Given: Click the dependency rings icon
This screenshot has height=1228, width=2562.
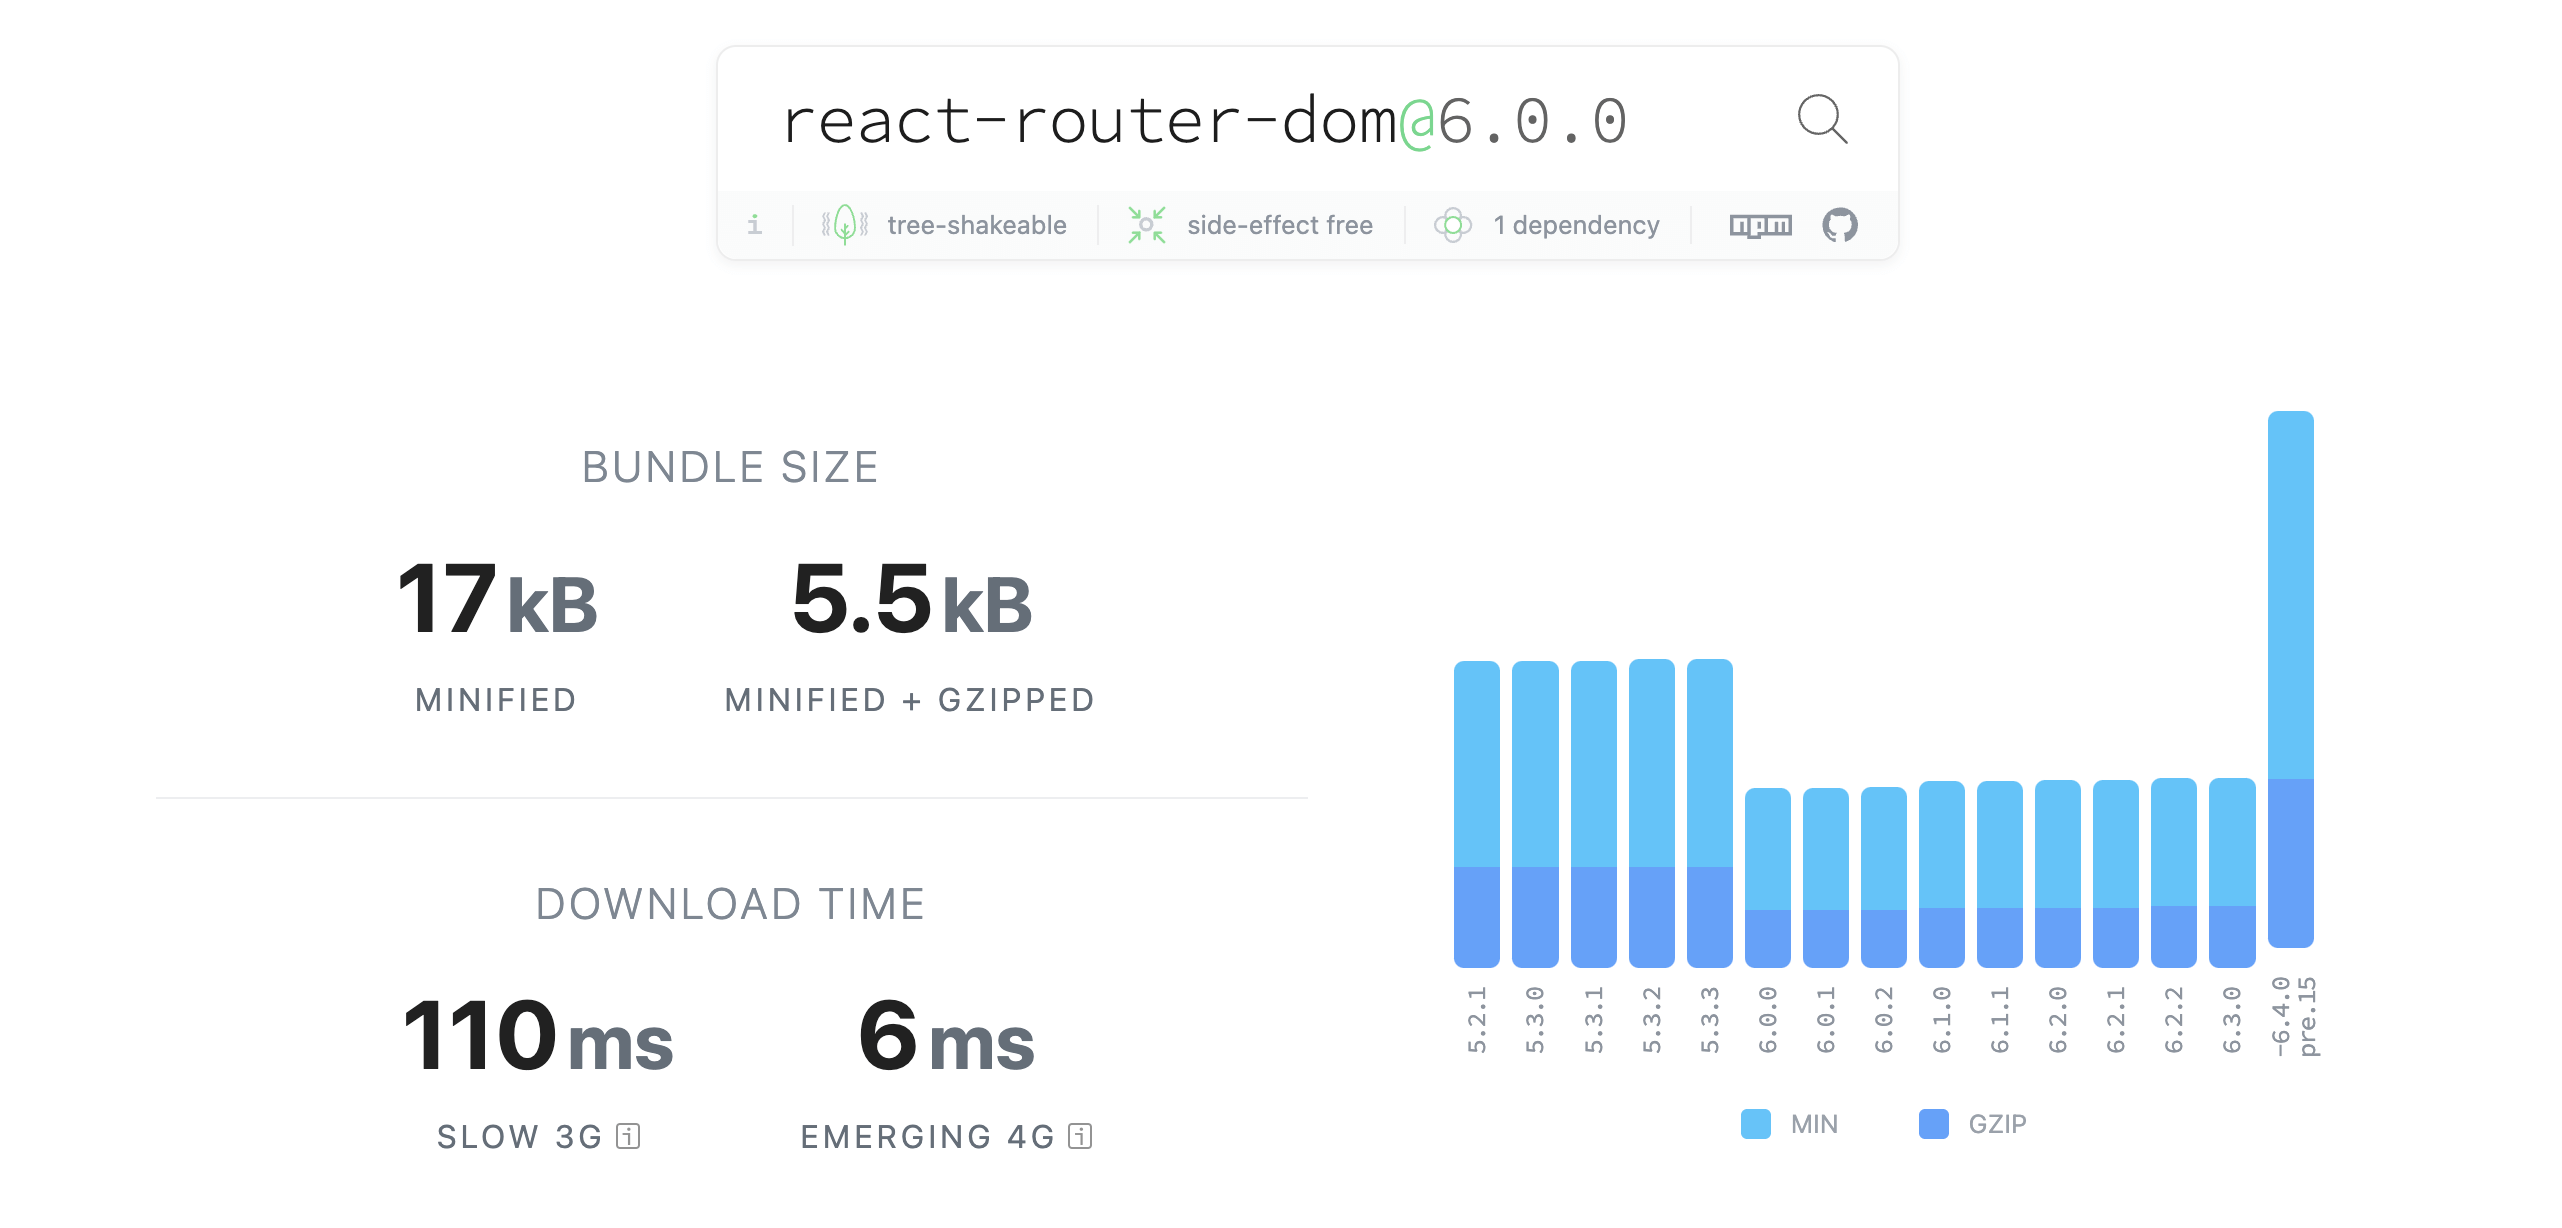Looking at the screenshot, I should pos(1452,225).
